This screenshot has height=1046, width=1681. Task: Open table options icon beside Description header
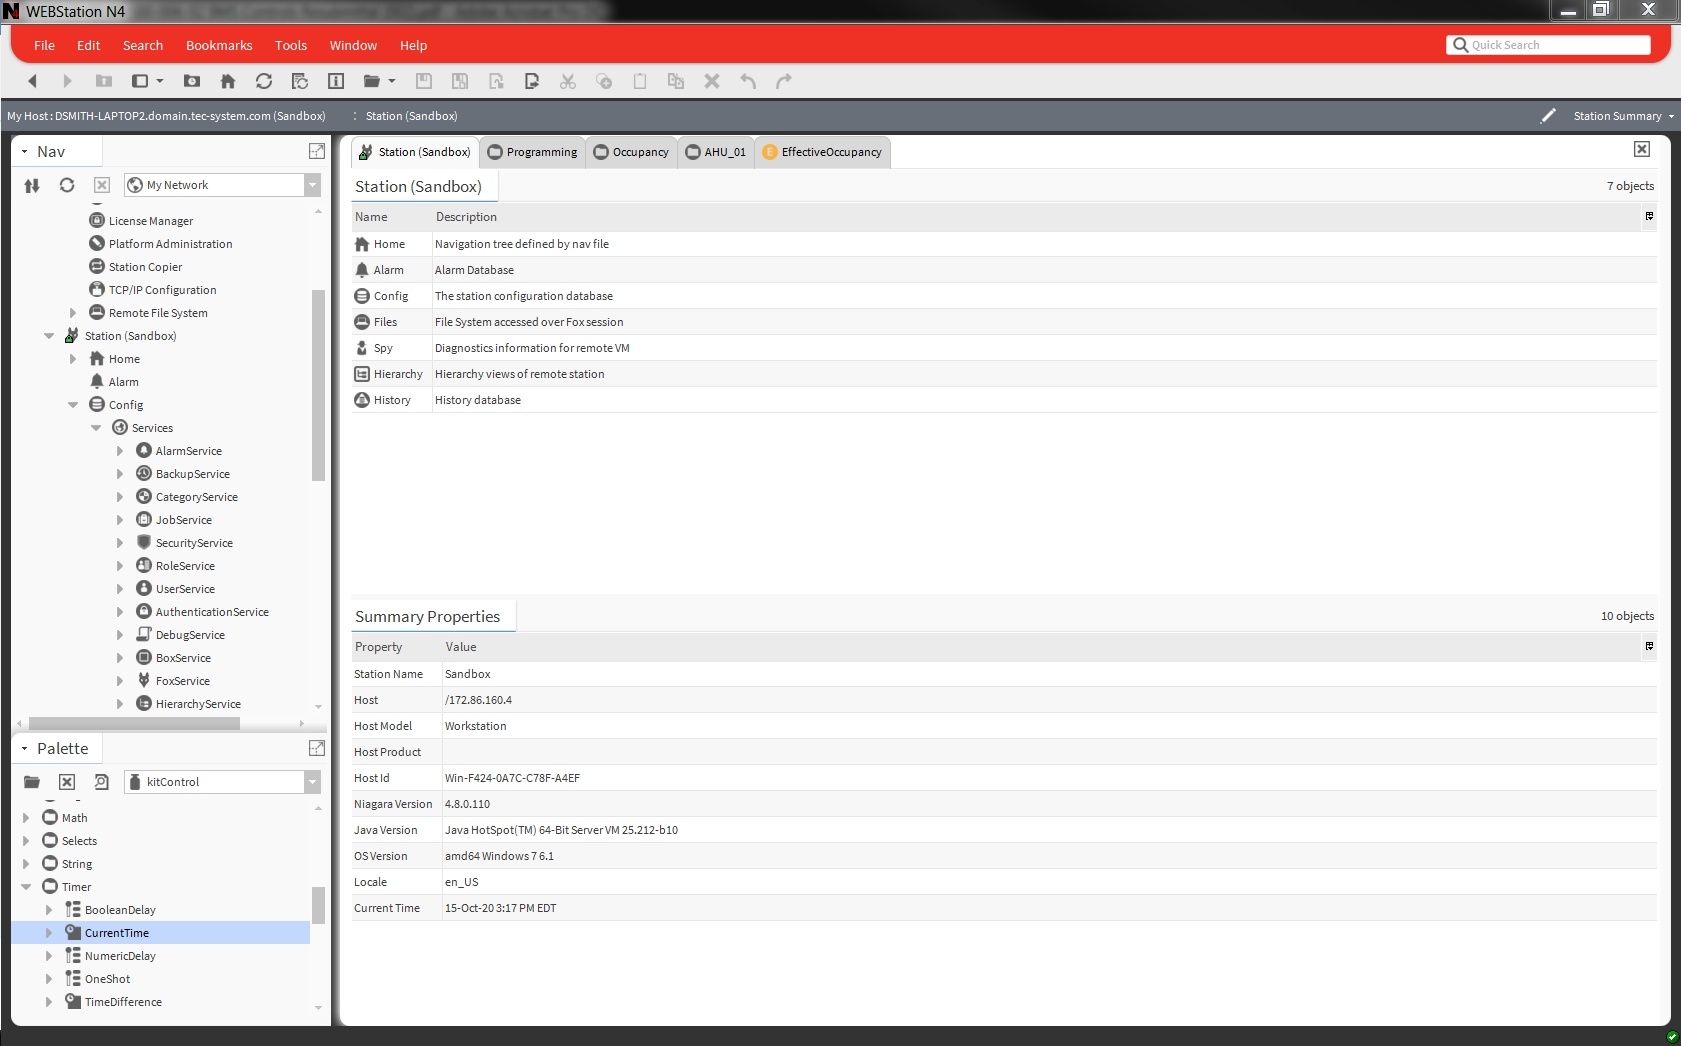coord(1649,216)
